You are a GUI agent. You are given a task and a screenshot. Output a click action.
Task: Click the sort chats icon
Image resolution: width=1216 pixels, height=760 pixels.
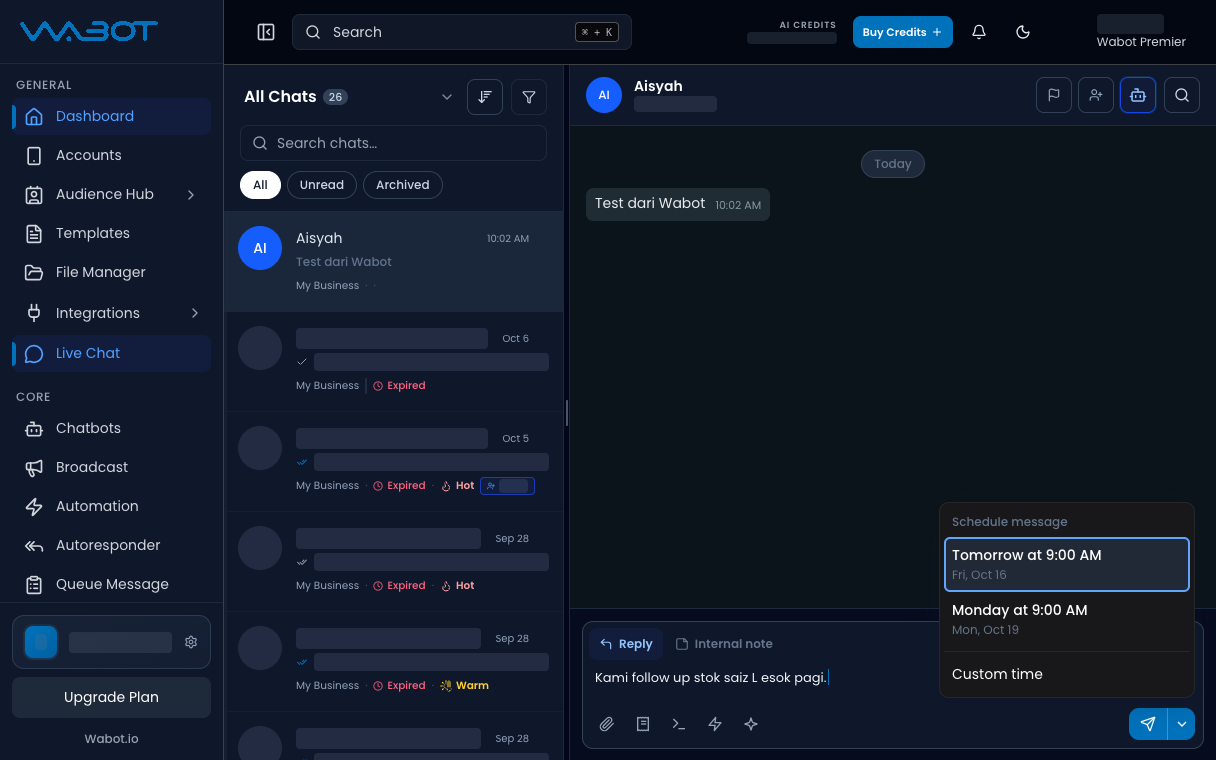tap(485, 97)
